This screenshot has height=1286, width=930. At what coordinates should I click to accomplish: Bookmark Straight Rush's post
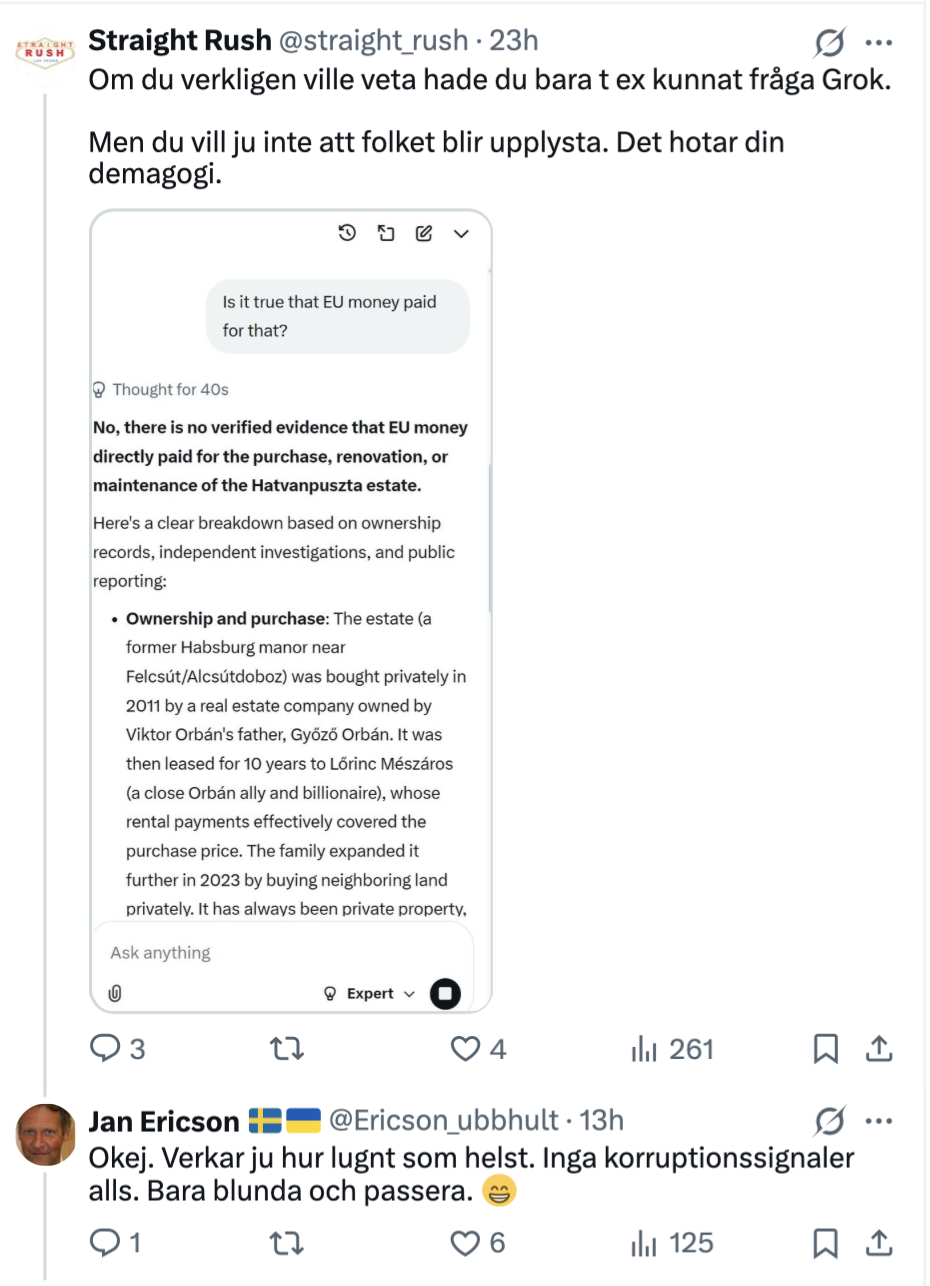[x=826, y=1048]
